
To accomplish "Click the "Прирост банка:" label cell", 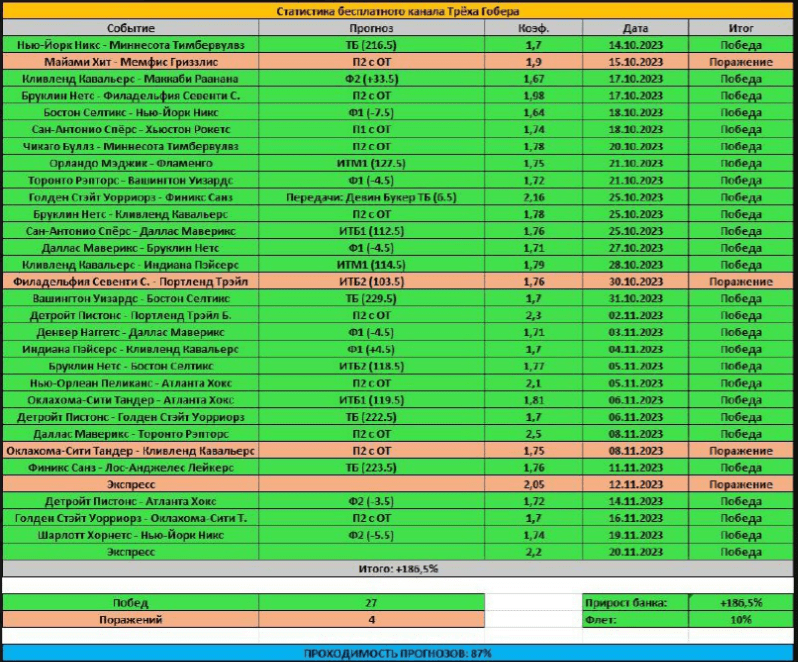I will 635,603.
